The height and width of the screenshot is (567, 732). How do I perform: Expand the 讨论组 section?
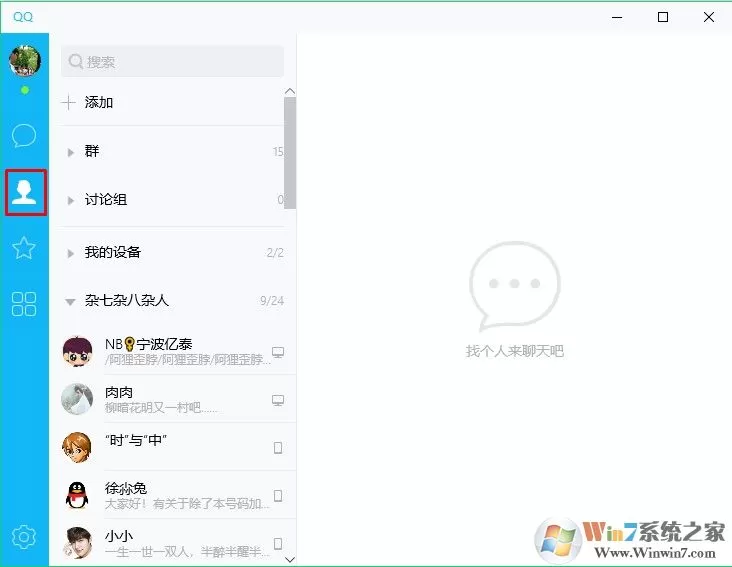(x=173, y=200)
